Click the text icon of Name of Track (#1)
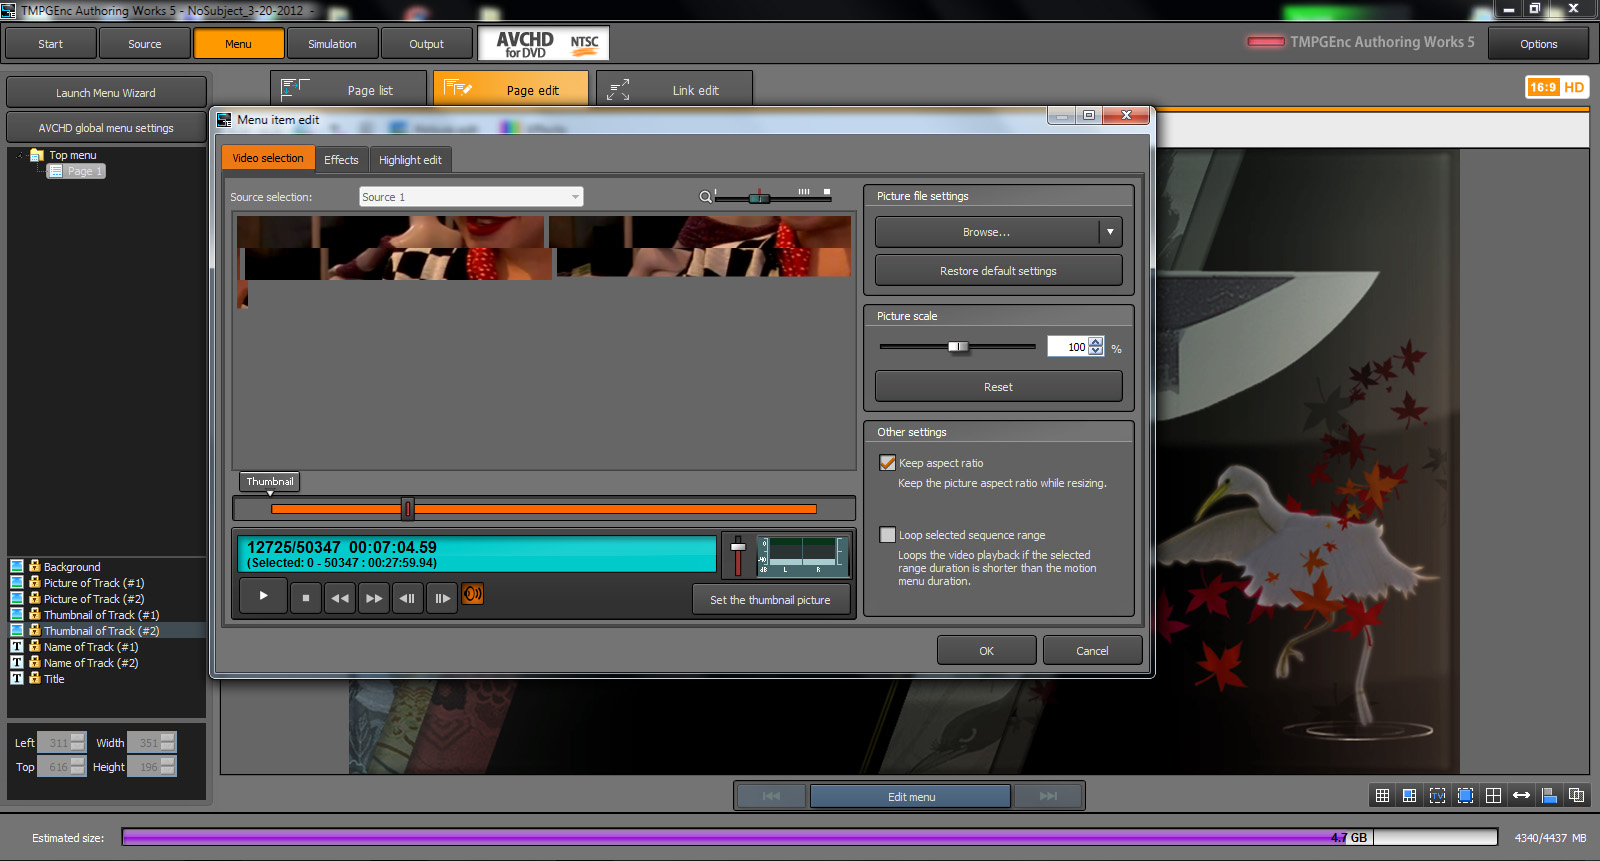The height and width of the screenshot is (861, 1600). (17, 646)
